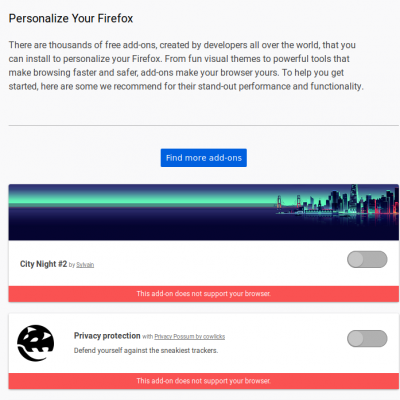Image resolution: width=400 pixels, height=400 pixels.
Task: Click the horizontal divider above Find more add-ons
Action: click(204, 126)
